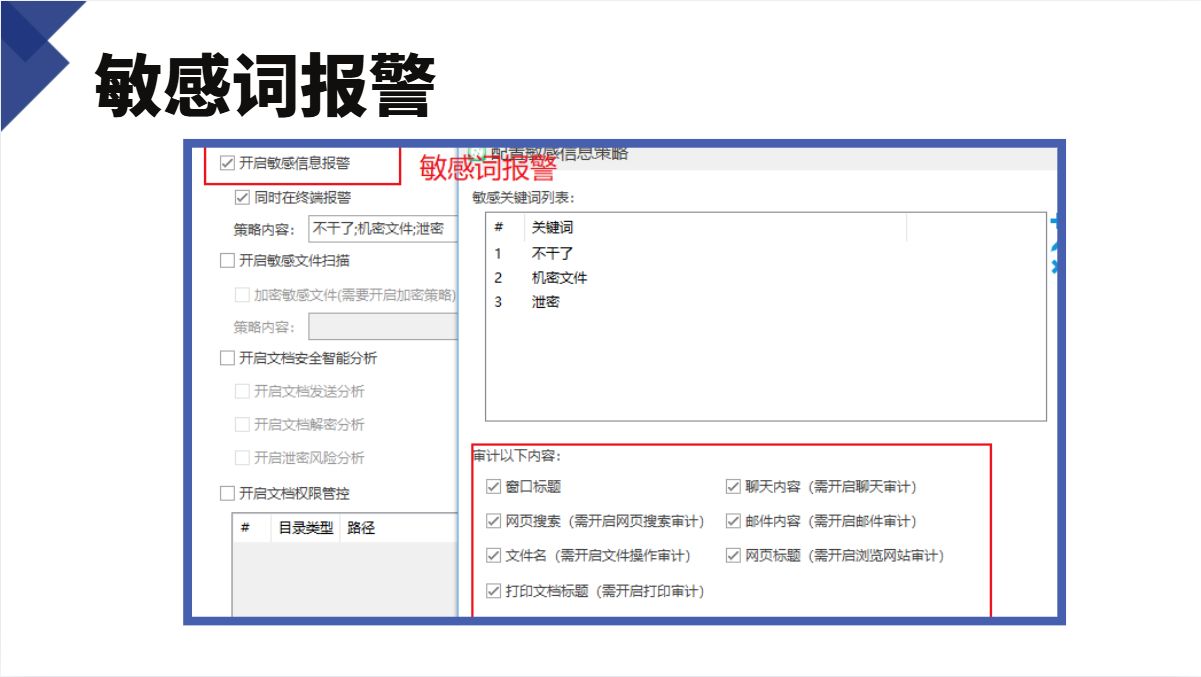1201x677 pixels.
Task: Select keyword row 机密文件
Action: pos(559,278)
